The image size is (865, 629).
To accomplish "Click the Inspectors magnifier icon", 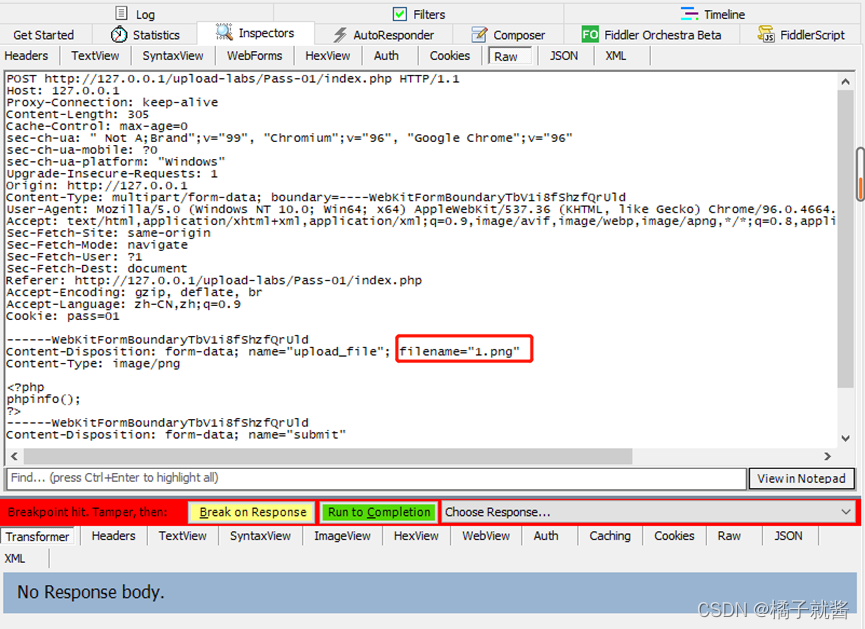I will [x=224, y=33].
